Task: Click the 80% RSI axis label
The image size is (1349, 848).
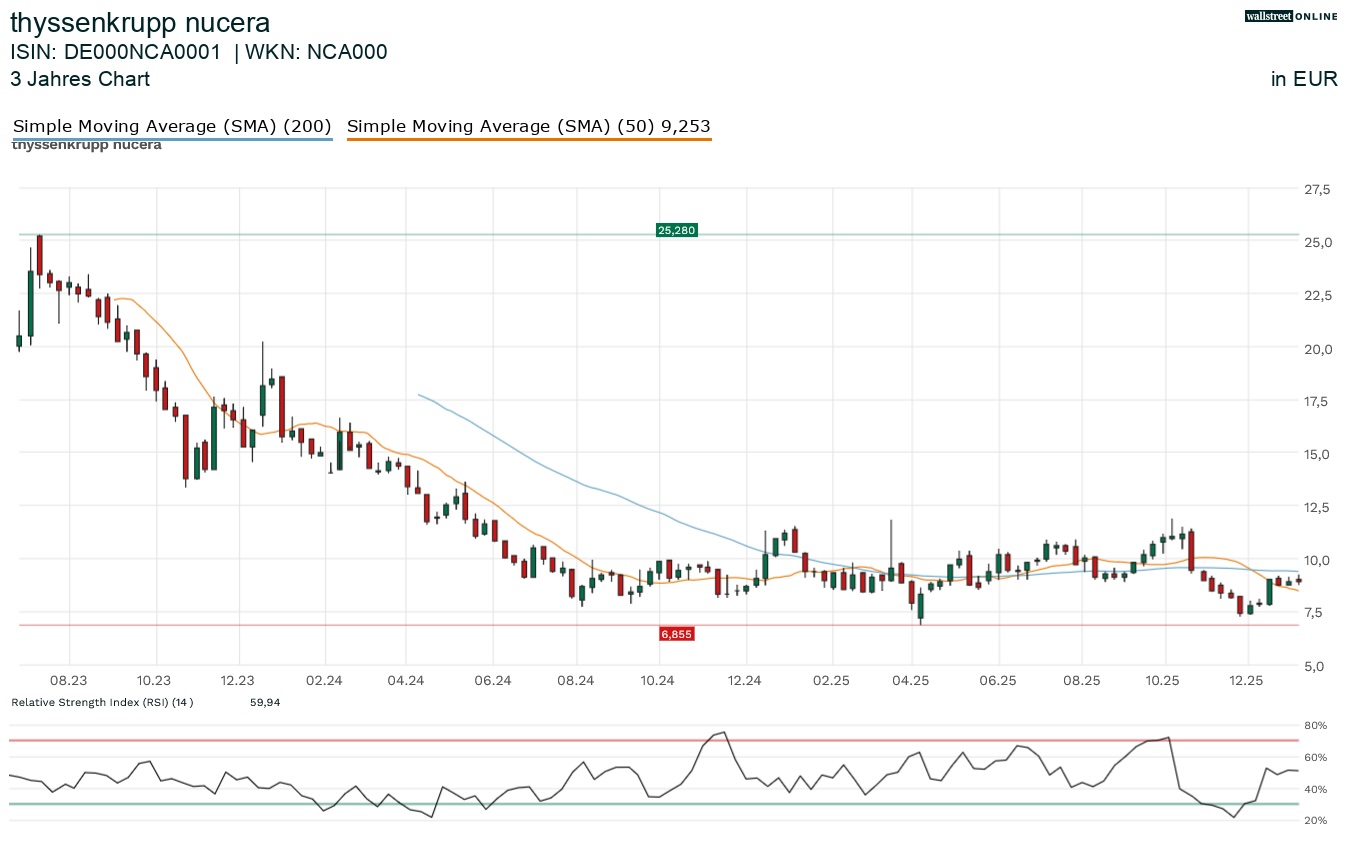Action: coord(1315,725)
